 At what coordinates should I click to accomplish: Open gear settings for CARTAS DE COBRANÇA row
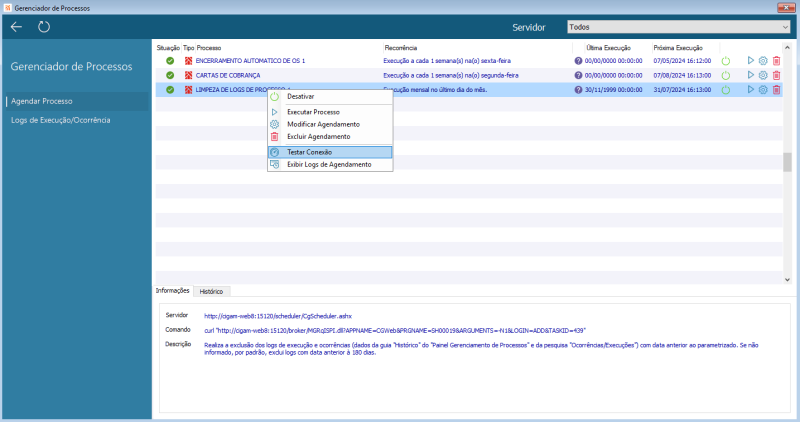pyautogui.click(x=763, y=75)
